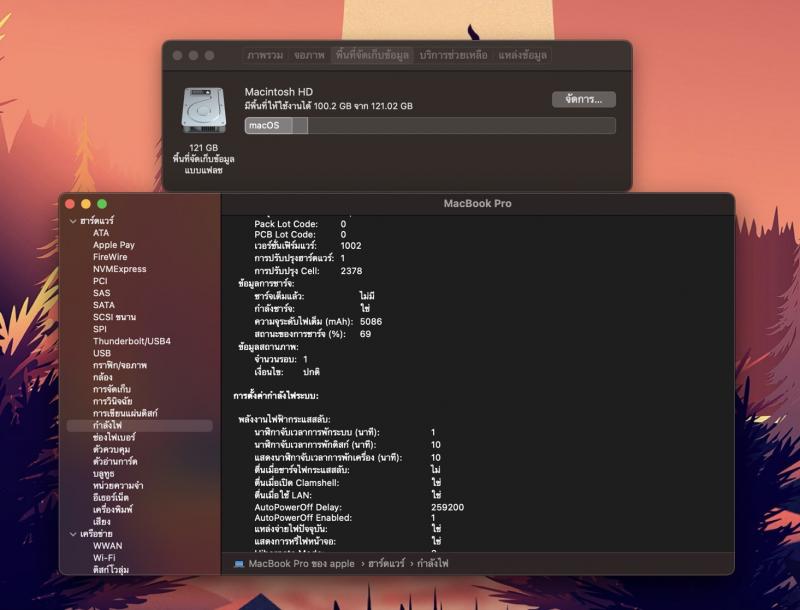The image size is (800, 610).
Task: Select บลูทูธ in the sidebar
Action: coord(104,474)
